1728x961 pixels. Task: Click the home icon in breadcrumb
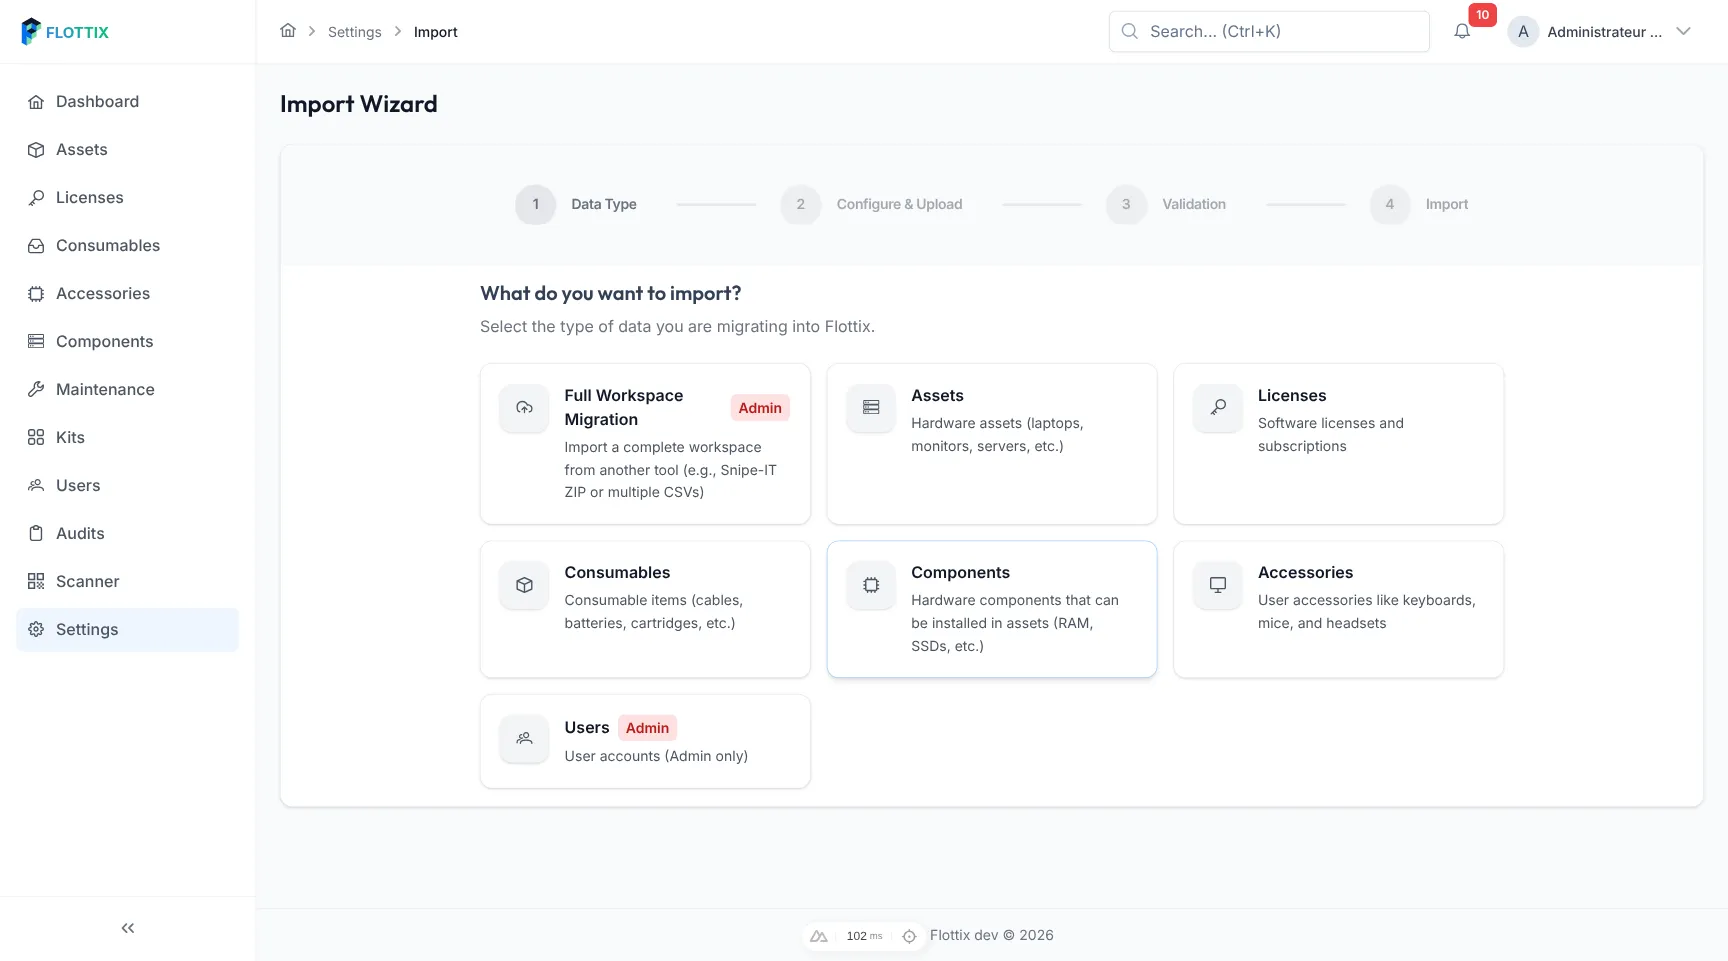pyautogui.click(x=288, y=31)
